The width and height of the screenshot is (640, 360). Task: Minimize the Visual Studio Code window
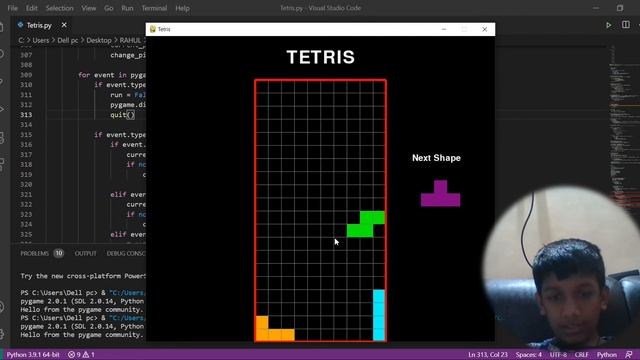click(596, 8)
